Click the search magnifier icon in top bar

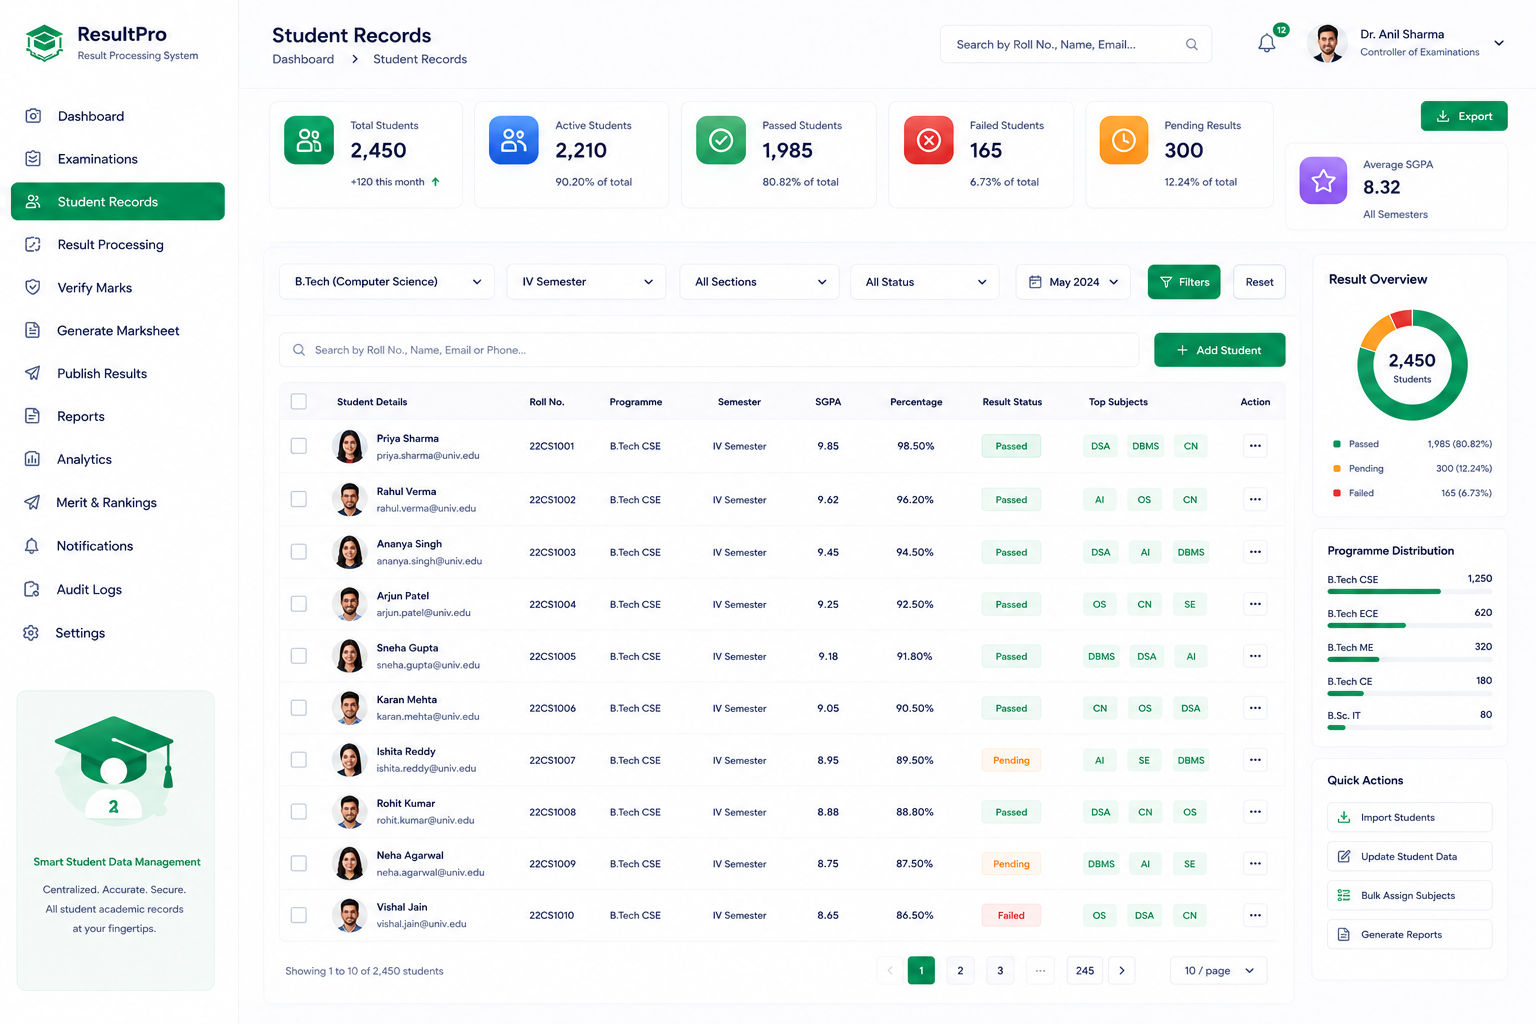(x=1191, y=44)
